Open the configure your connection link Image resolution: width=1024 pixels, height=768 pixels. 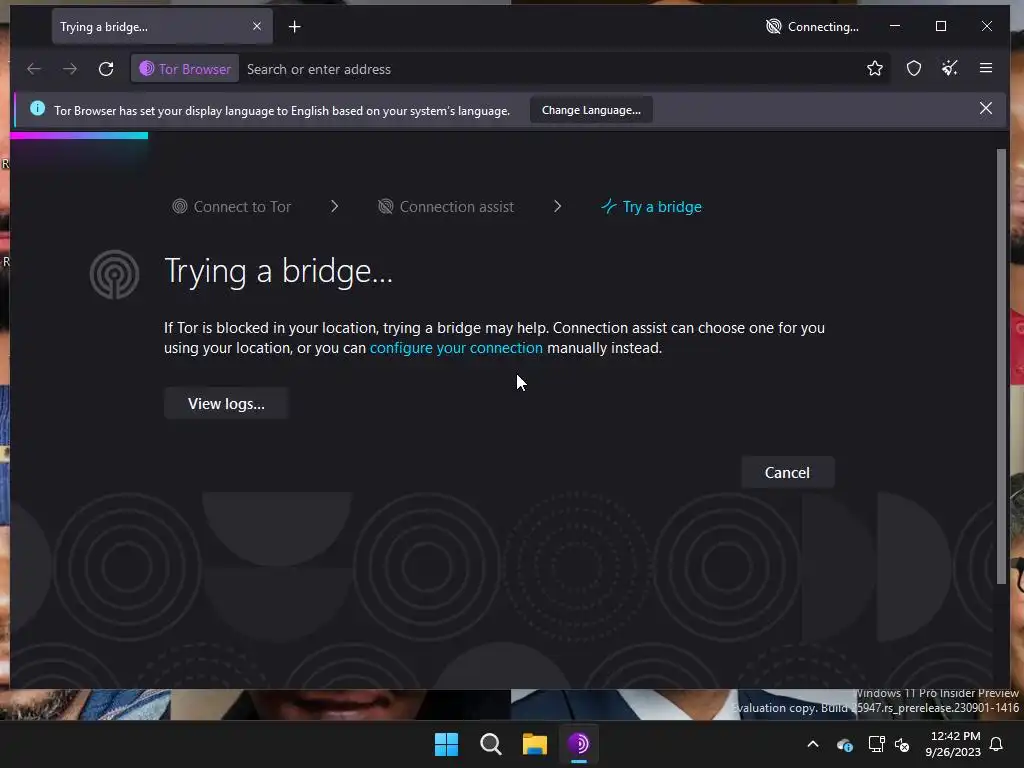(x=456, y=348)
